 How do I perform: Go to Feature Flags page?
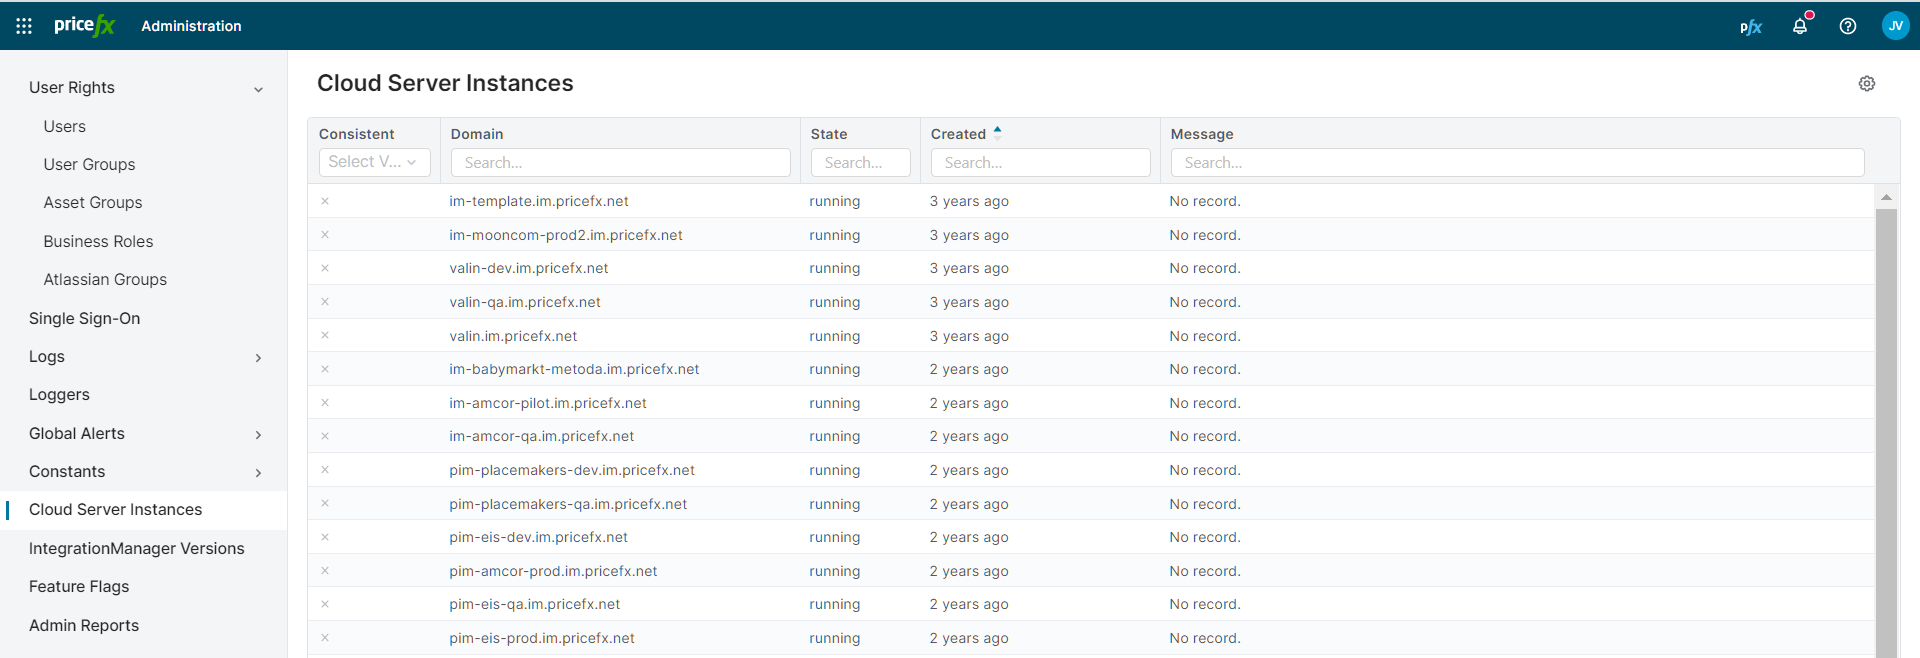pos(79,586)
